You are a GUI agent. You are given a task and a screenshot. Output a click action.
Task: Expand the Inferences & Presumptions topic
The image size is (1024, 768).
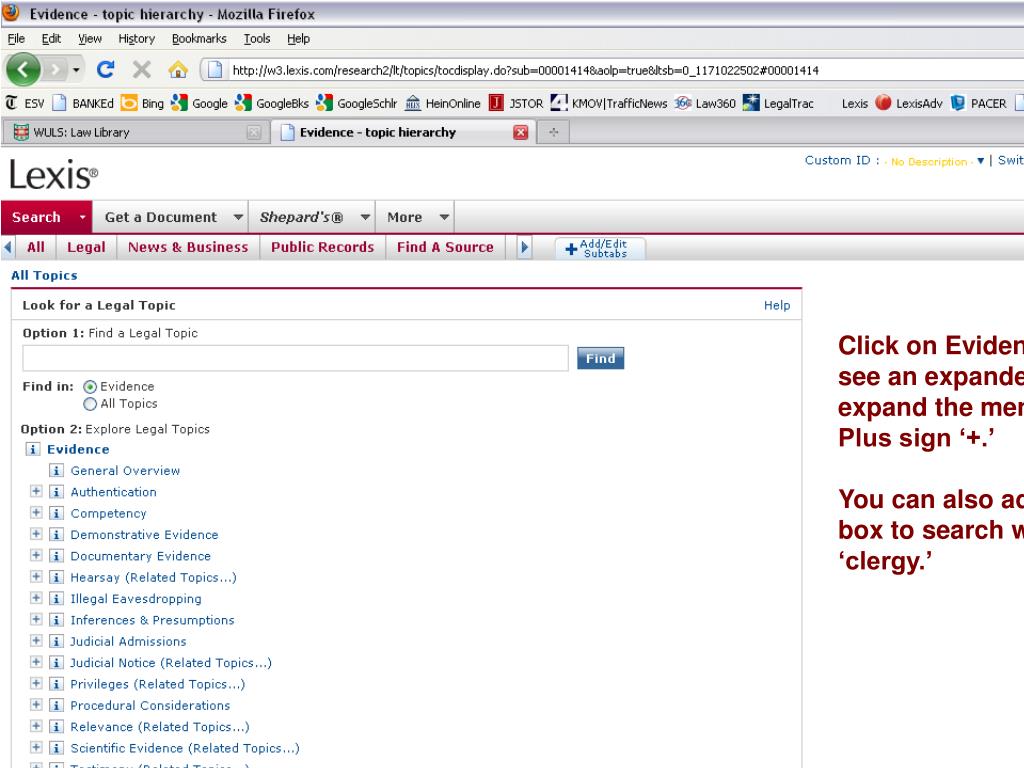point(36,619)
